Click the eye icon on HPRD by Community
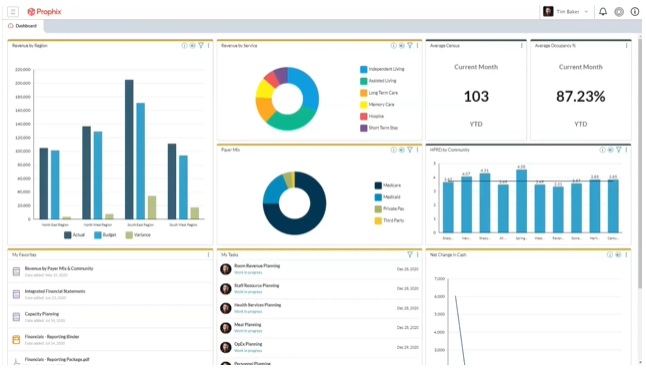This screenshot has height=373, width=646. (611, 150)
